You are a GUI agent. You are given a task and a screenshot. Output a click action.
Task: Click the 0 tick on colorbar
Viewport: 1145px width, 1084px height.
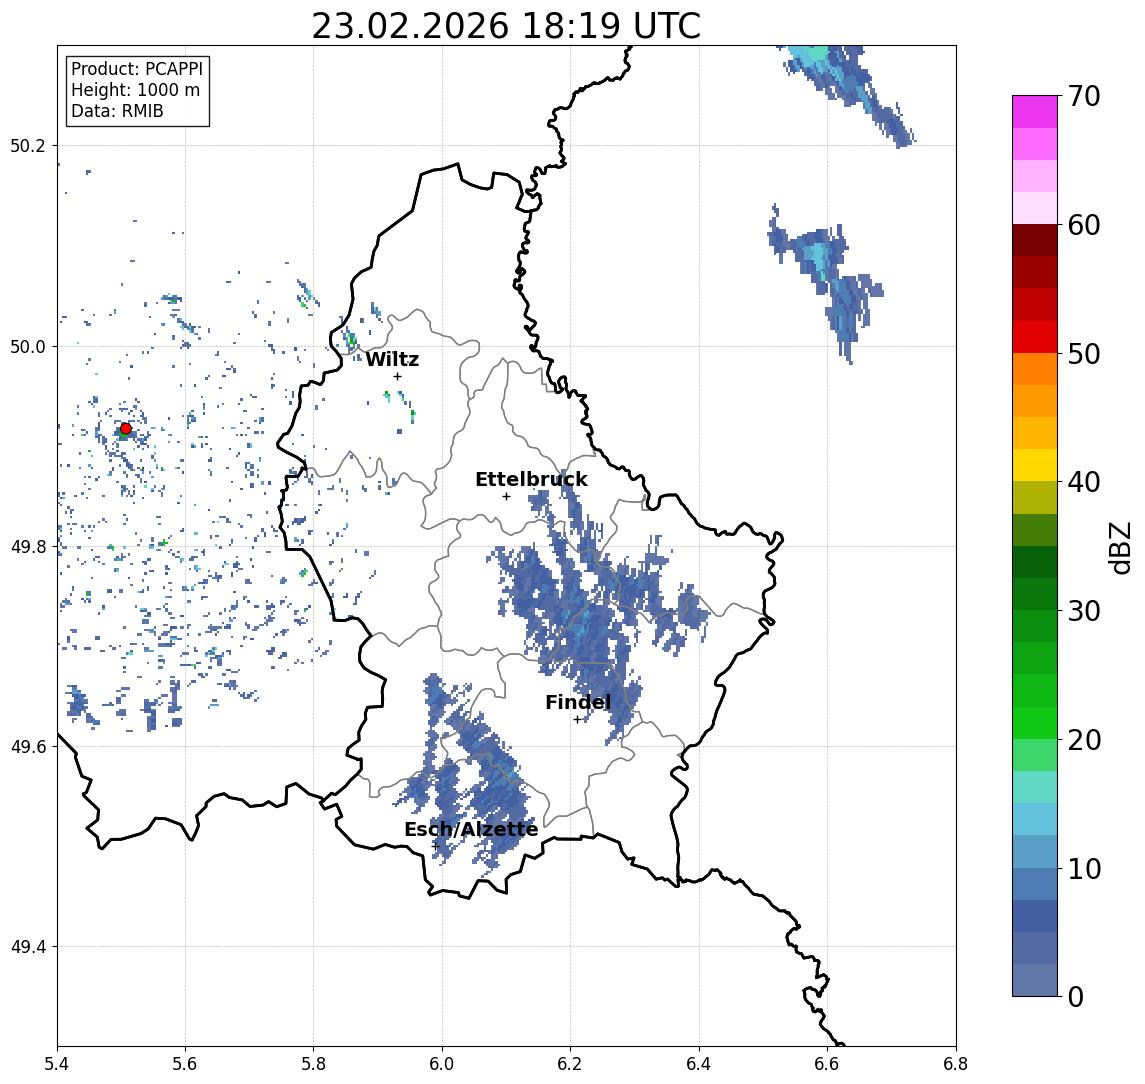tap(1076, 996)
